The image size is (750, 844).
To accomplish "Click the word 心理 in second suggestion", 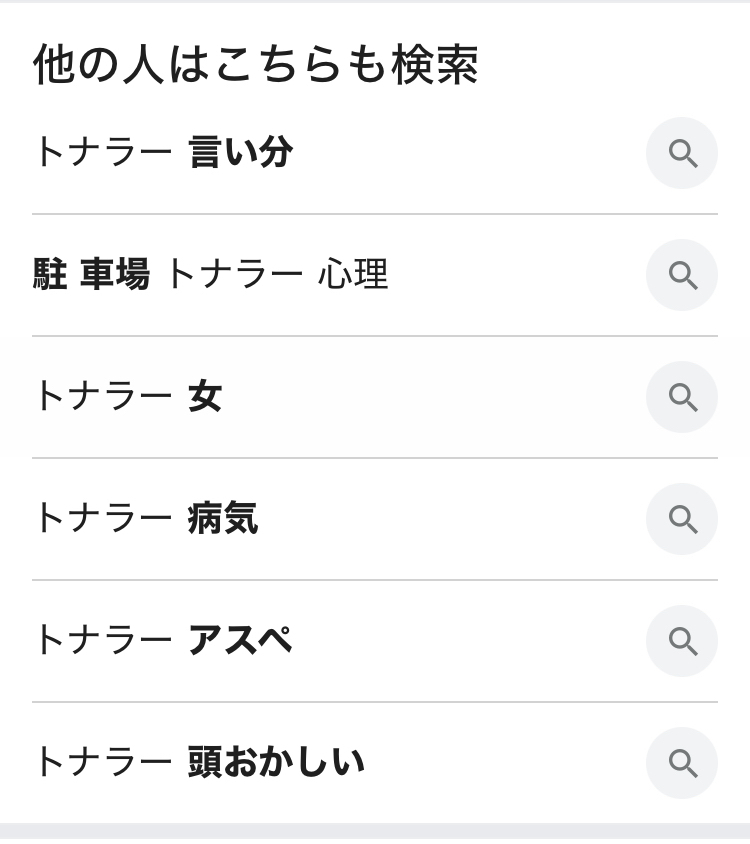I will [x=353, y=275].
